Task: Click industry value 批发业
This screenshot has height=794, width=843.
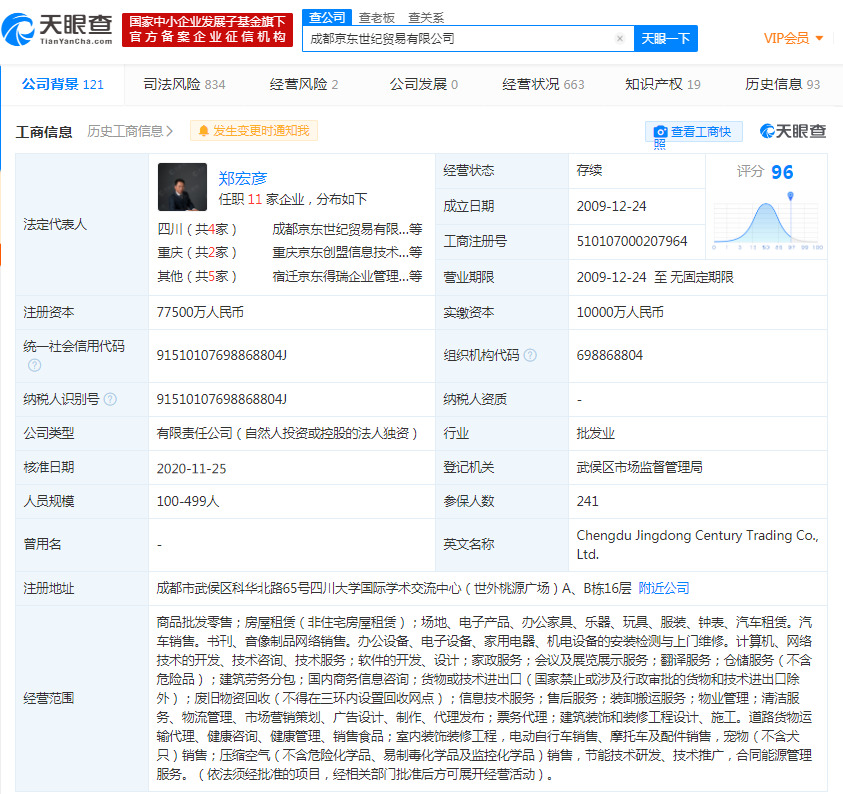Action: (x=595, y=433)
